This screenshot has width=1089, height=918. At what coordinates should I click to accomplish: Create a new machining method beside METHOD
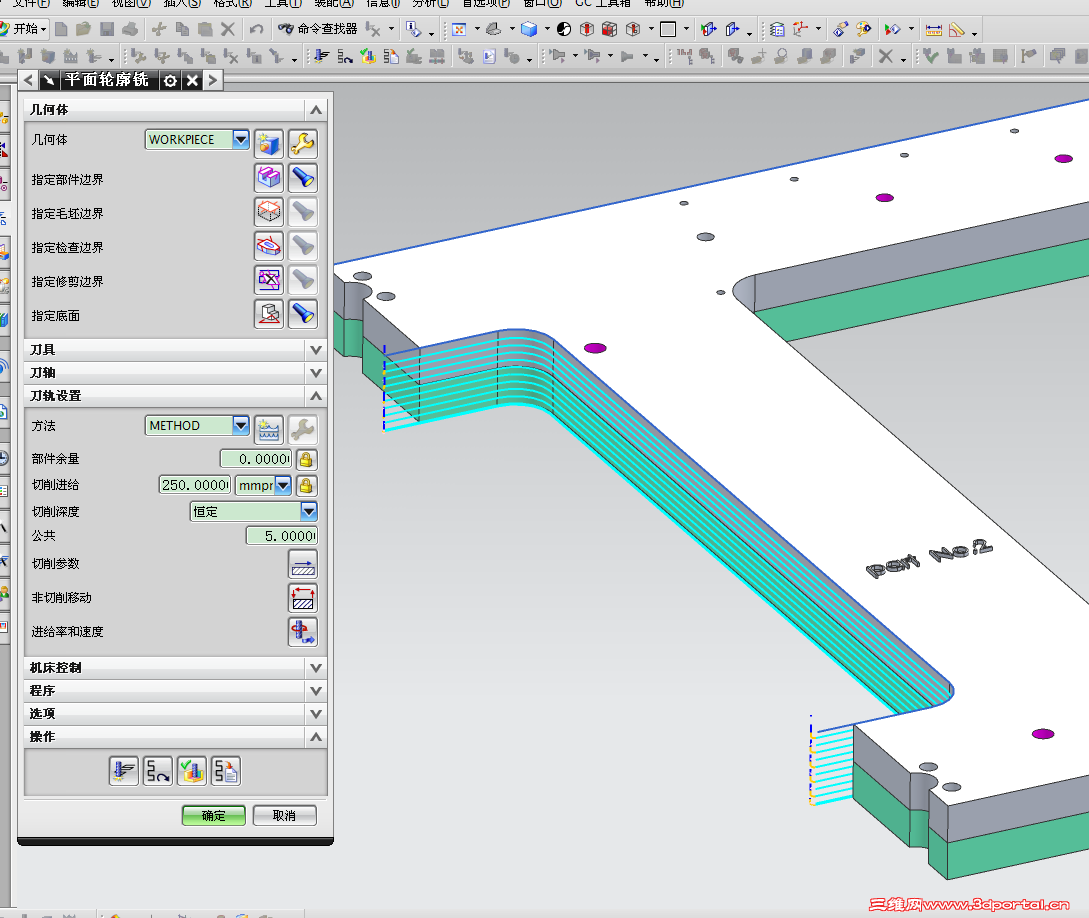(x=269, y=430)
